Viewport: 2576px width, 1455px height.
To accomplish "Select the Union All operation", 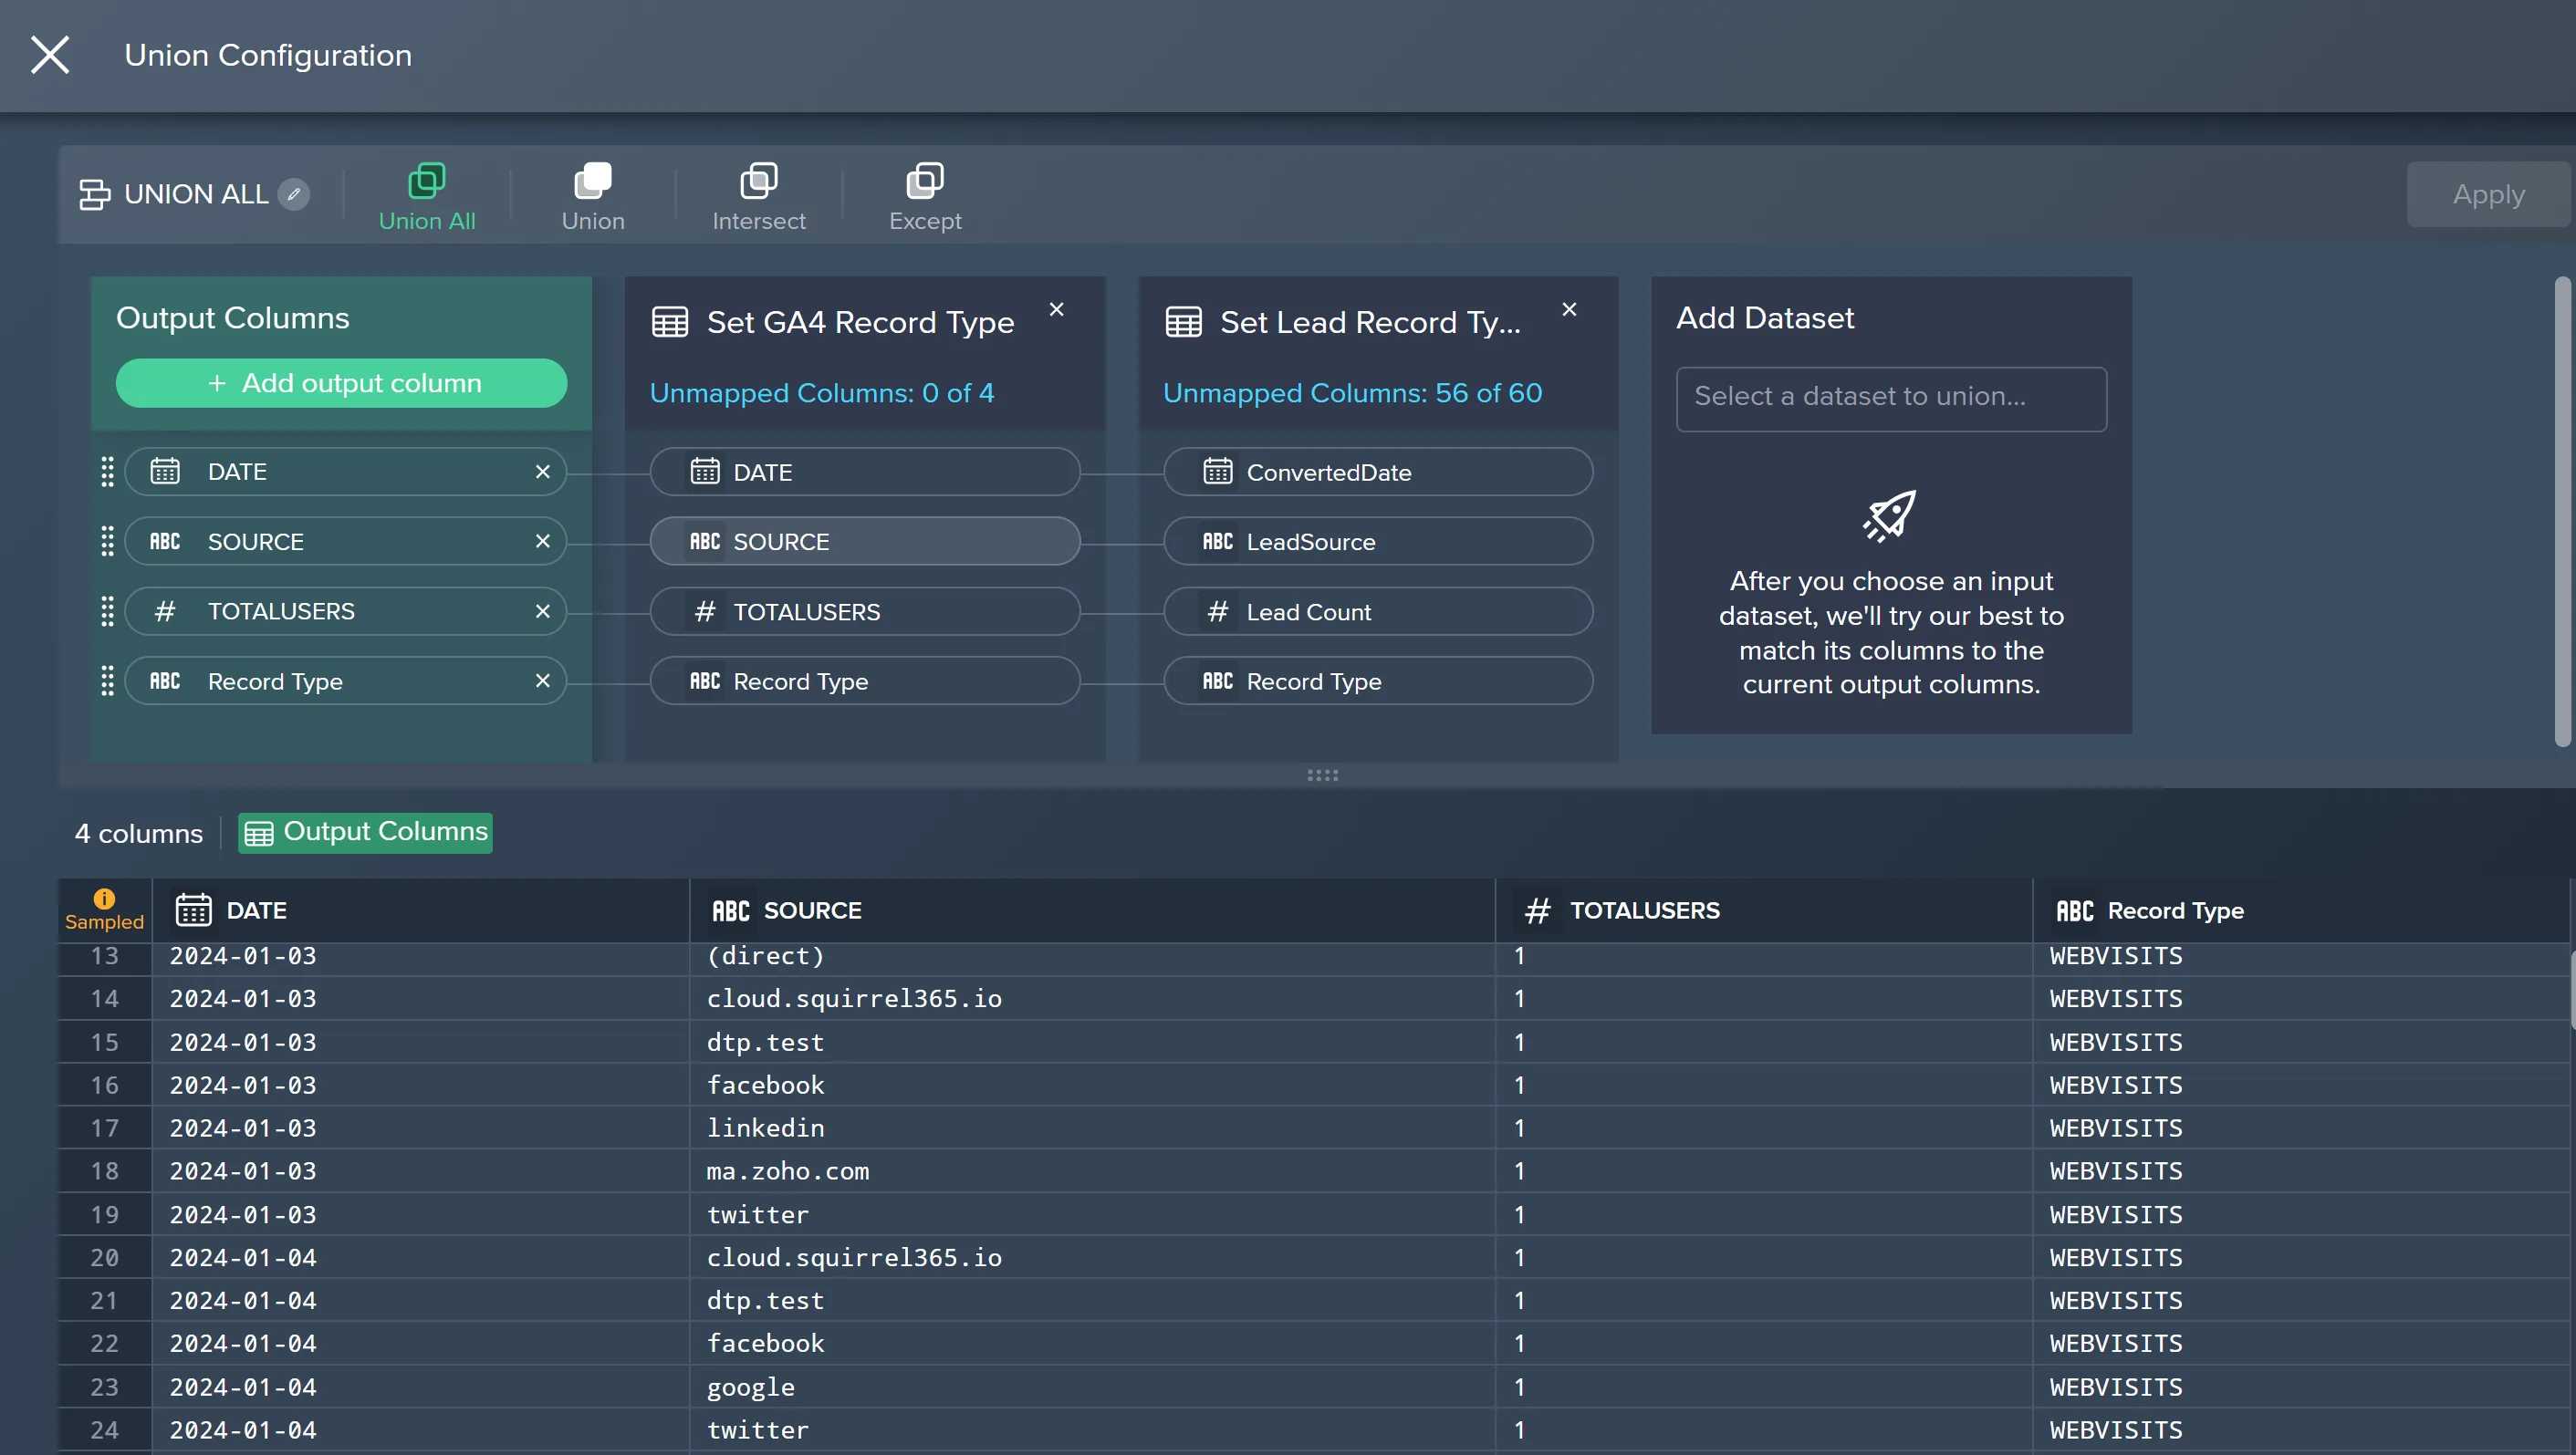I will point(427,198).
